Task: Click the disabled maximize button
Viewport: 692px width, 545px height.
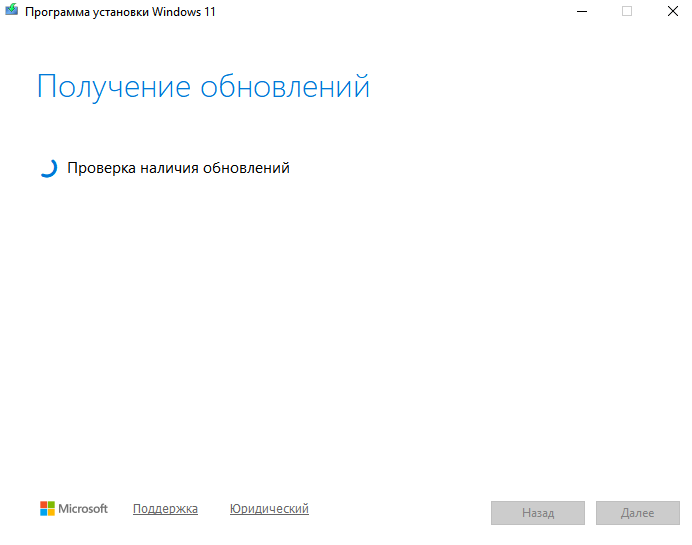Action: 627,11
